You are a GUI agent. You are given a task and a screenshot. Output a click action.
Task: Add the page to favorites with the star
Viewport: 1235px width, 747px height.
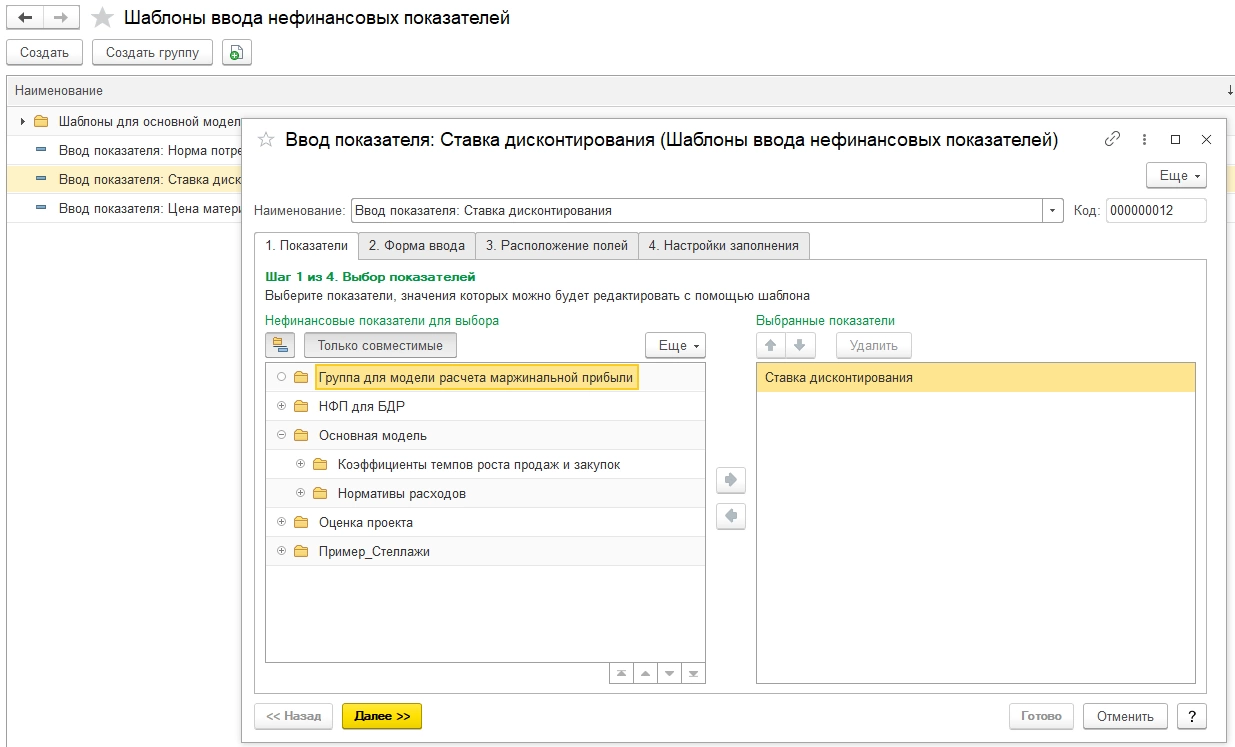point(101,18)
